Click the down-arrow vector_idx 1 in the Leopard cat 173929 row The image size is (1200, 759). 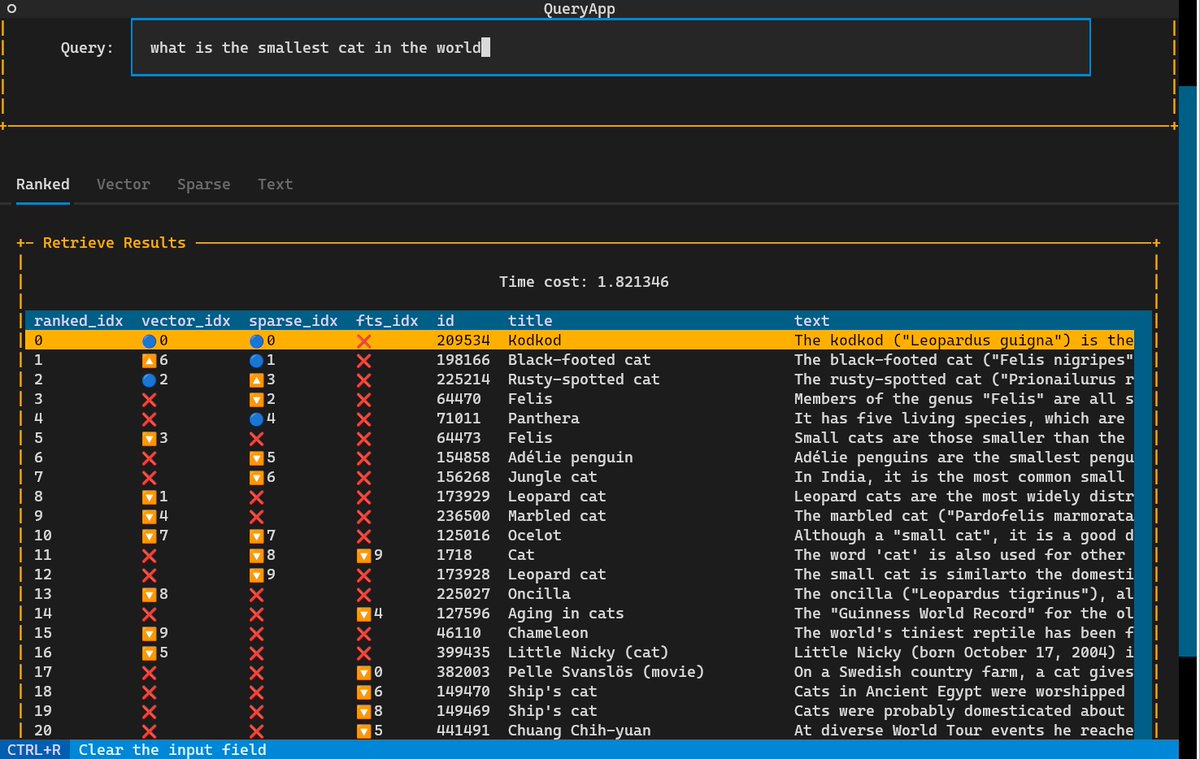[154, 496]
